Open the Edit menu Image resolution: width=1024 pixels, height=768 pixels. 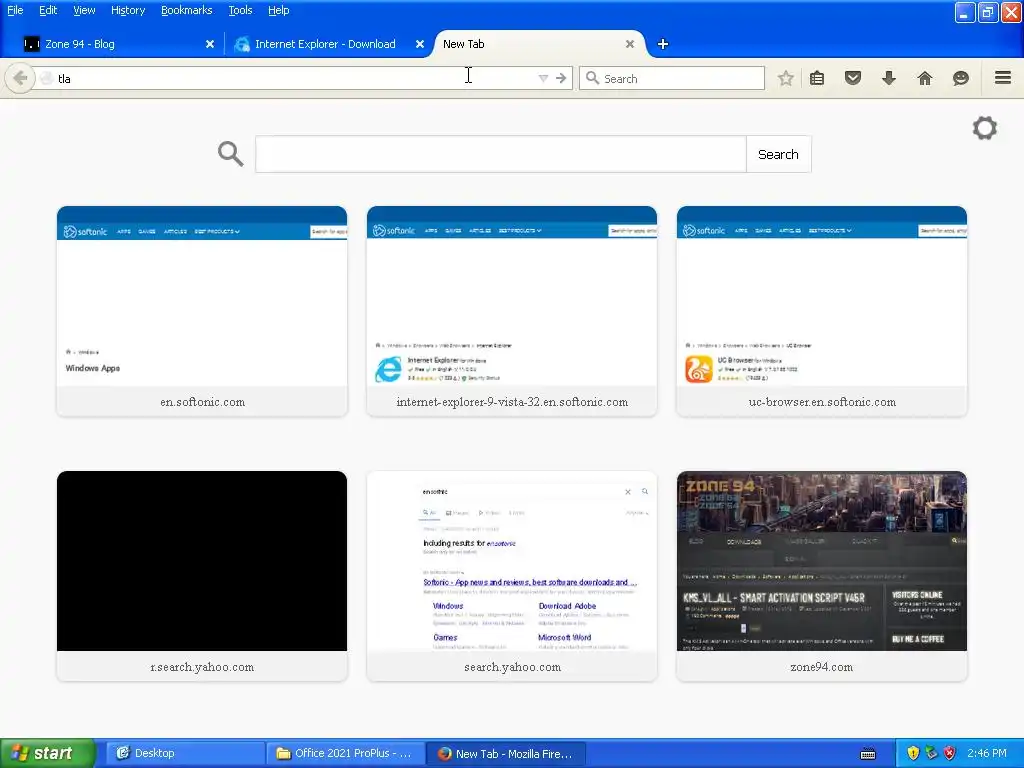tap(48, 10)
